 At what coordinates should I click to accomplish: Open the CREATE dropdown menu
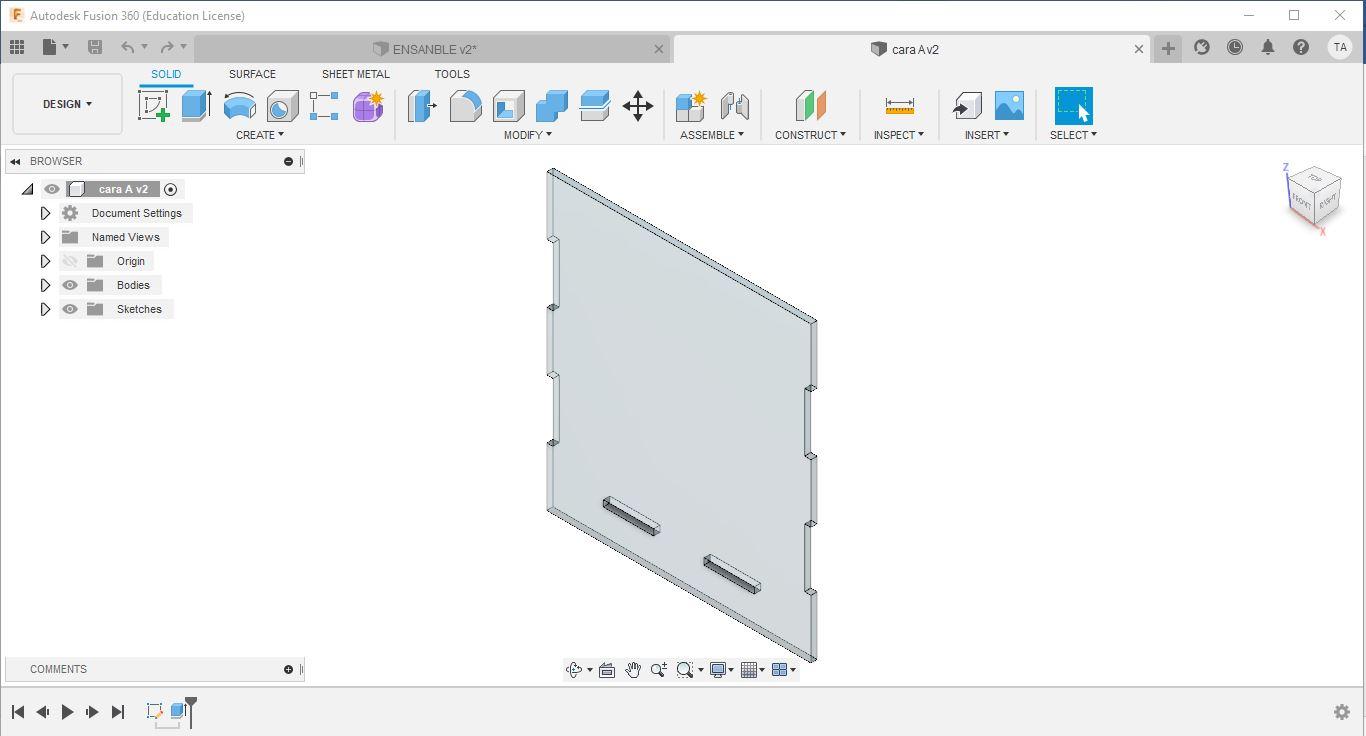[x=260, y=135]
